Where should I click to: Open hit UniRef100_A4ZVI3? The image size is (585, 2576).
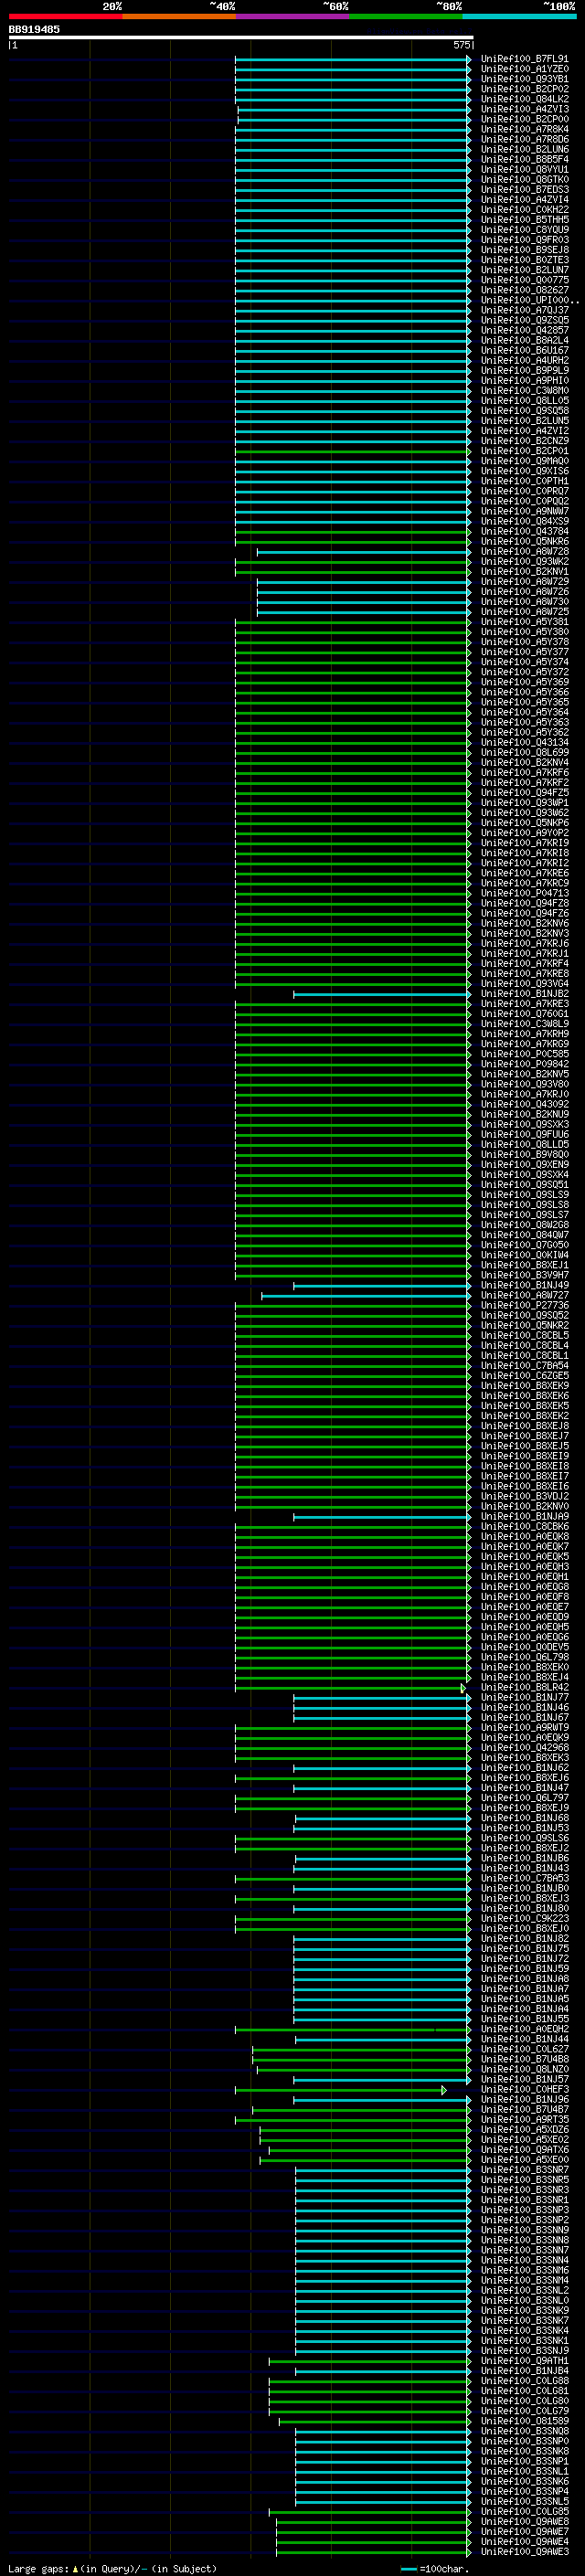pos(524,109)
